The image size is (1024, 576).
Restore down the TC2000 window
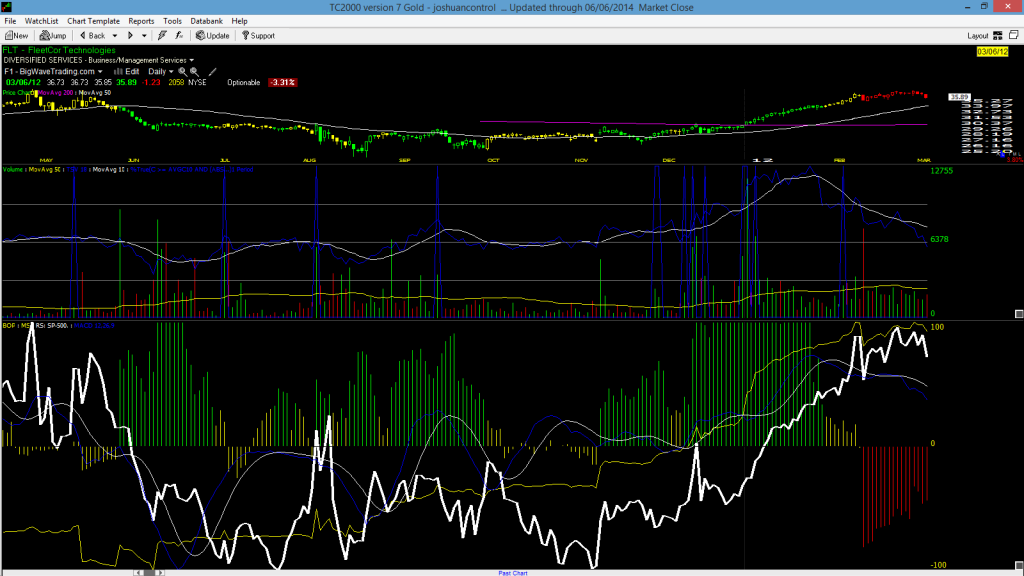[984, 7]
